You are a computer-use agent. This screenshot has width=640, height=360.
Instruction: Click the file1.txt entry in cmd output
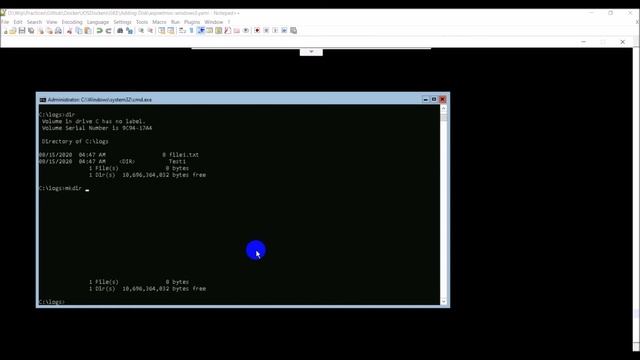click(x=184, y=155)
